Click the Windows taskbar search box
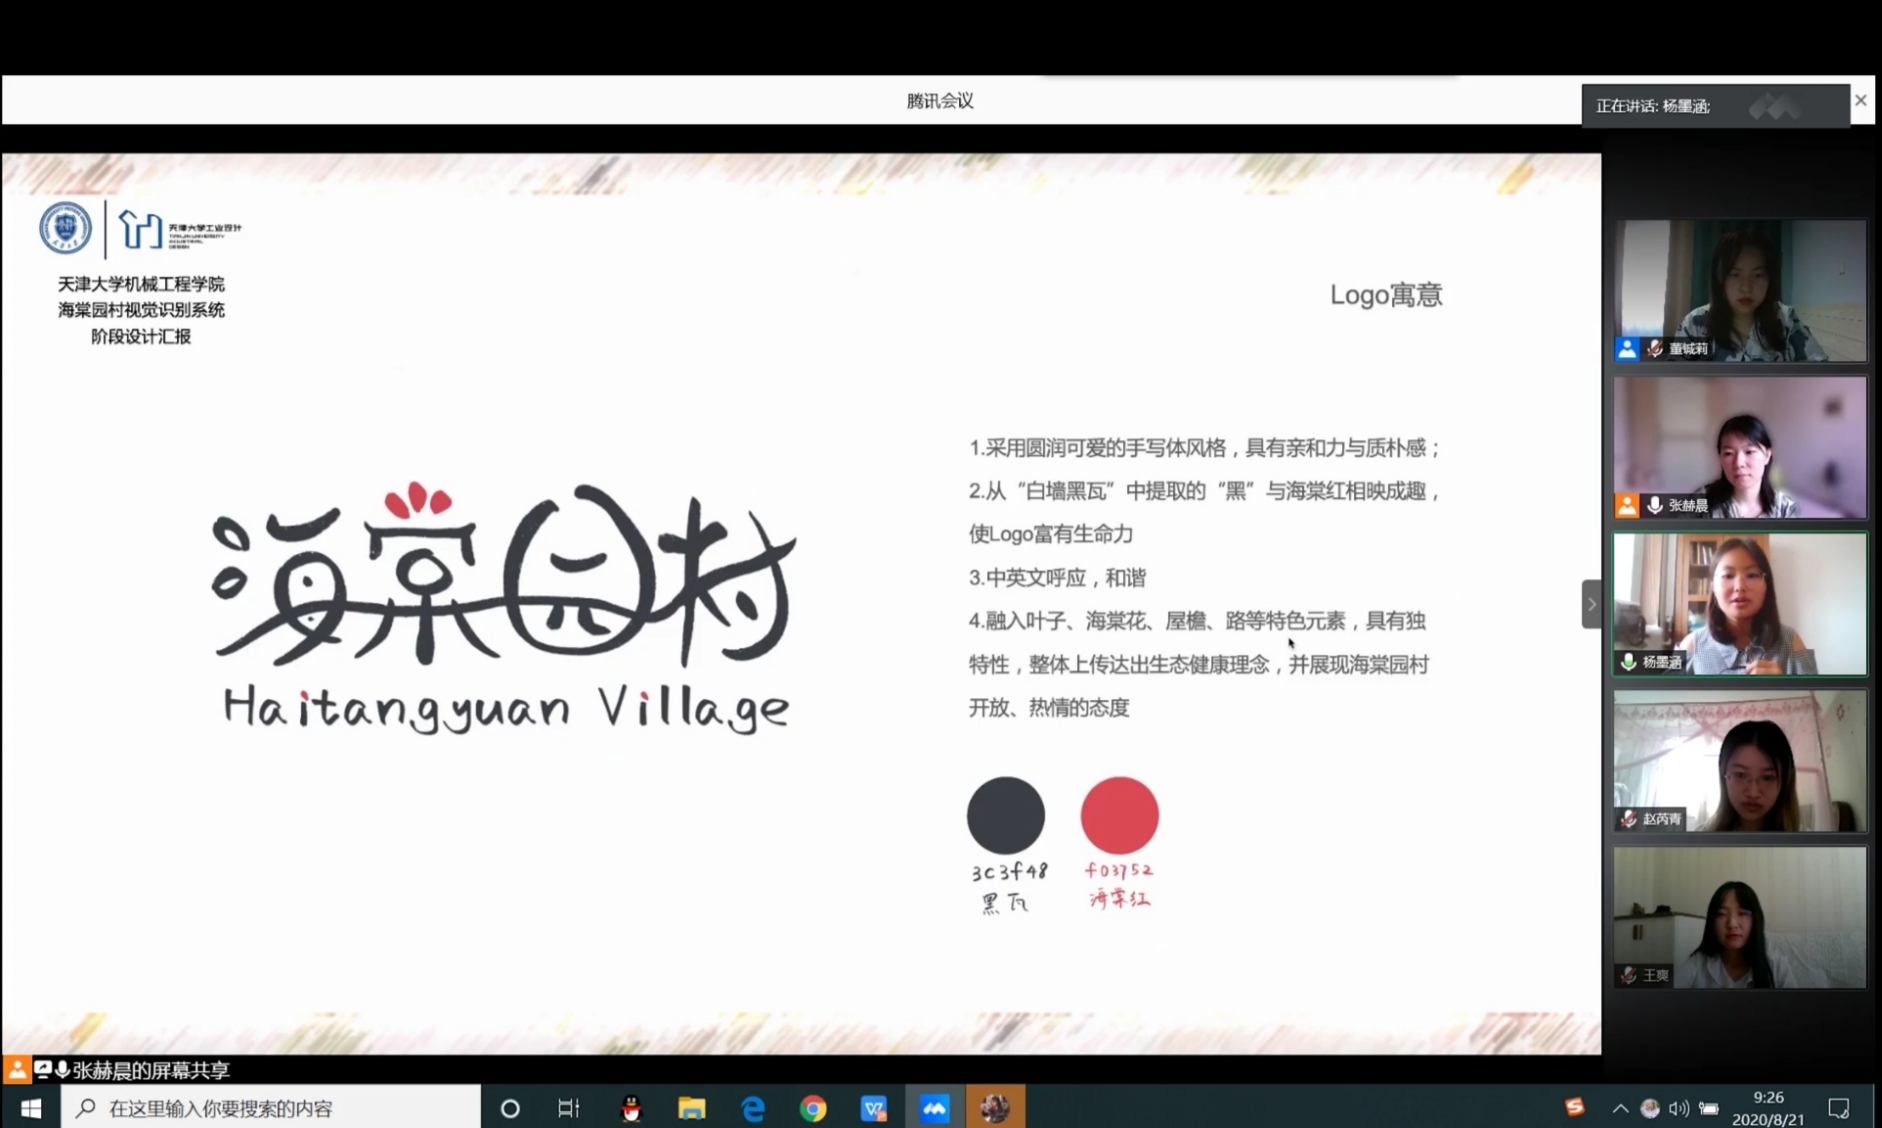The width and height of the screenshot is (1882, 1128). [x=270, y=1108]
